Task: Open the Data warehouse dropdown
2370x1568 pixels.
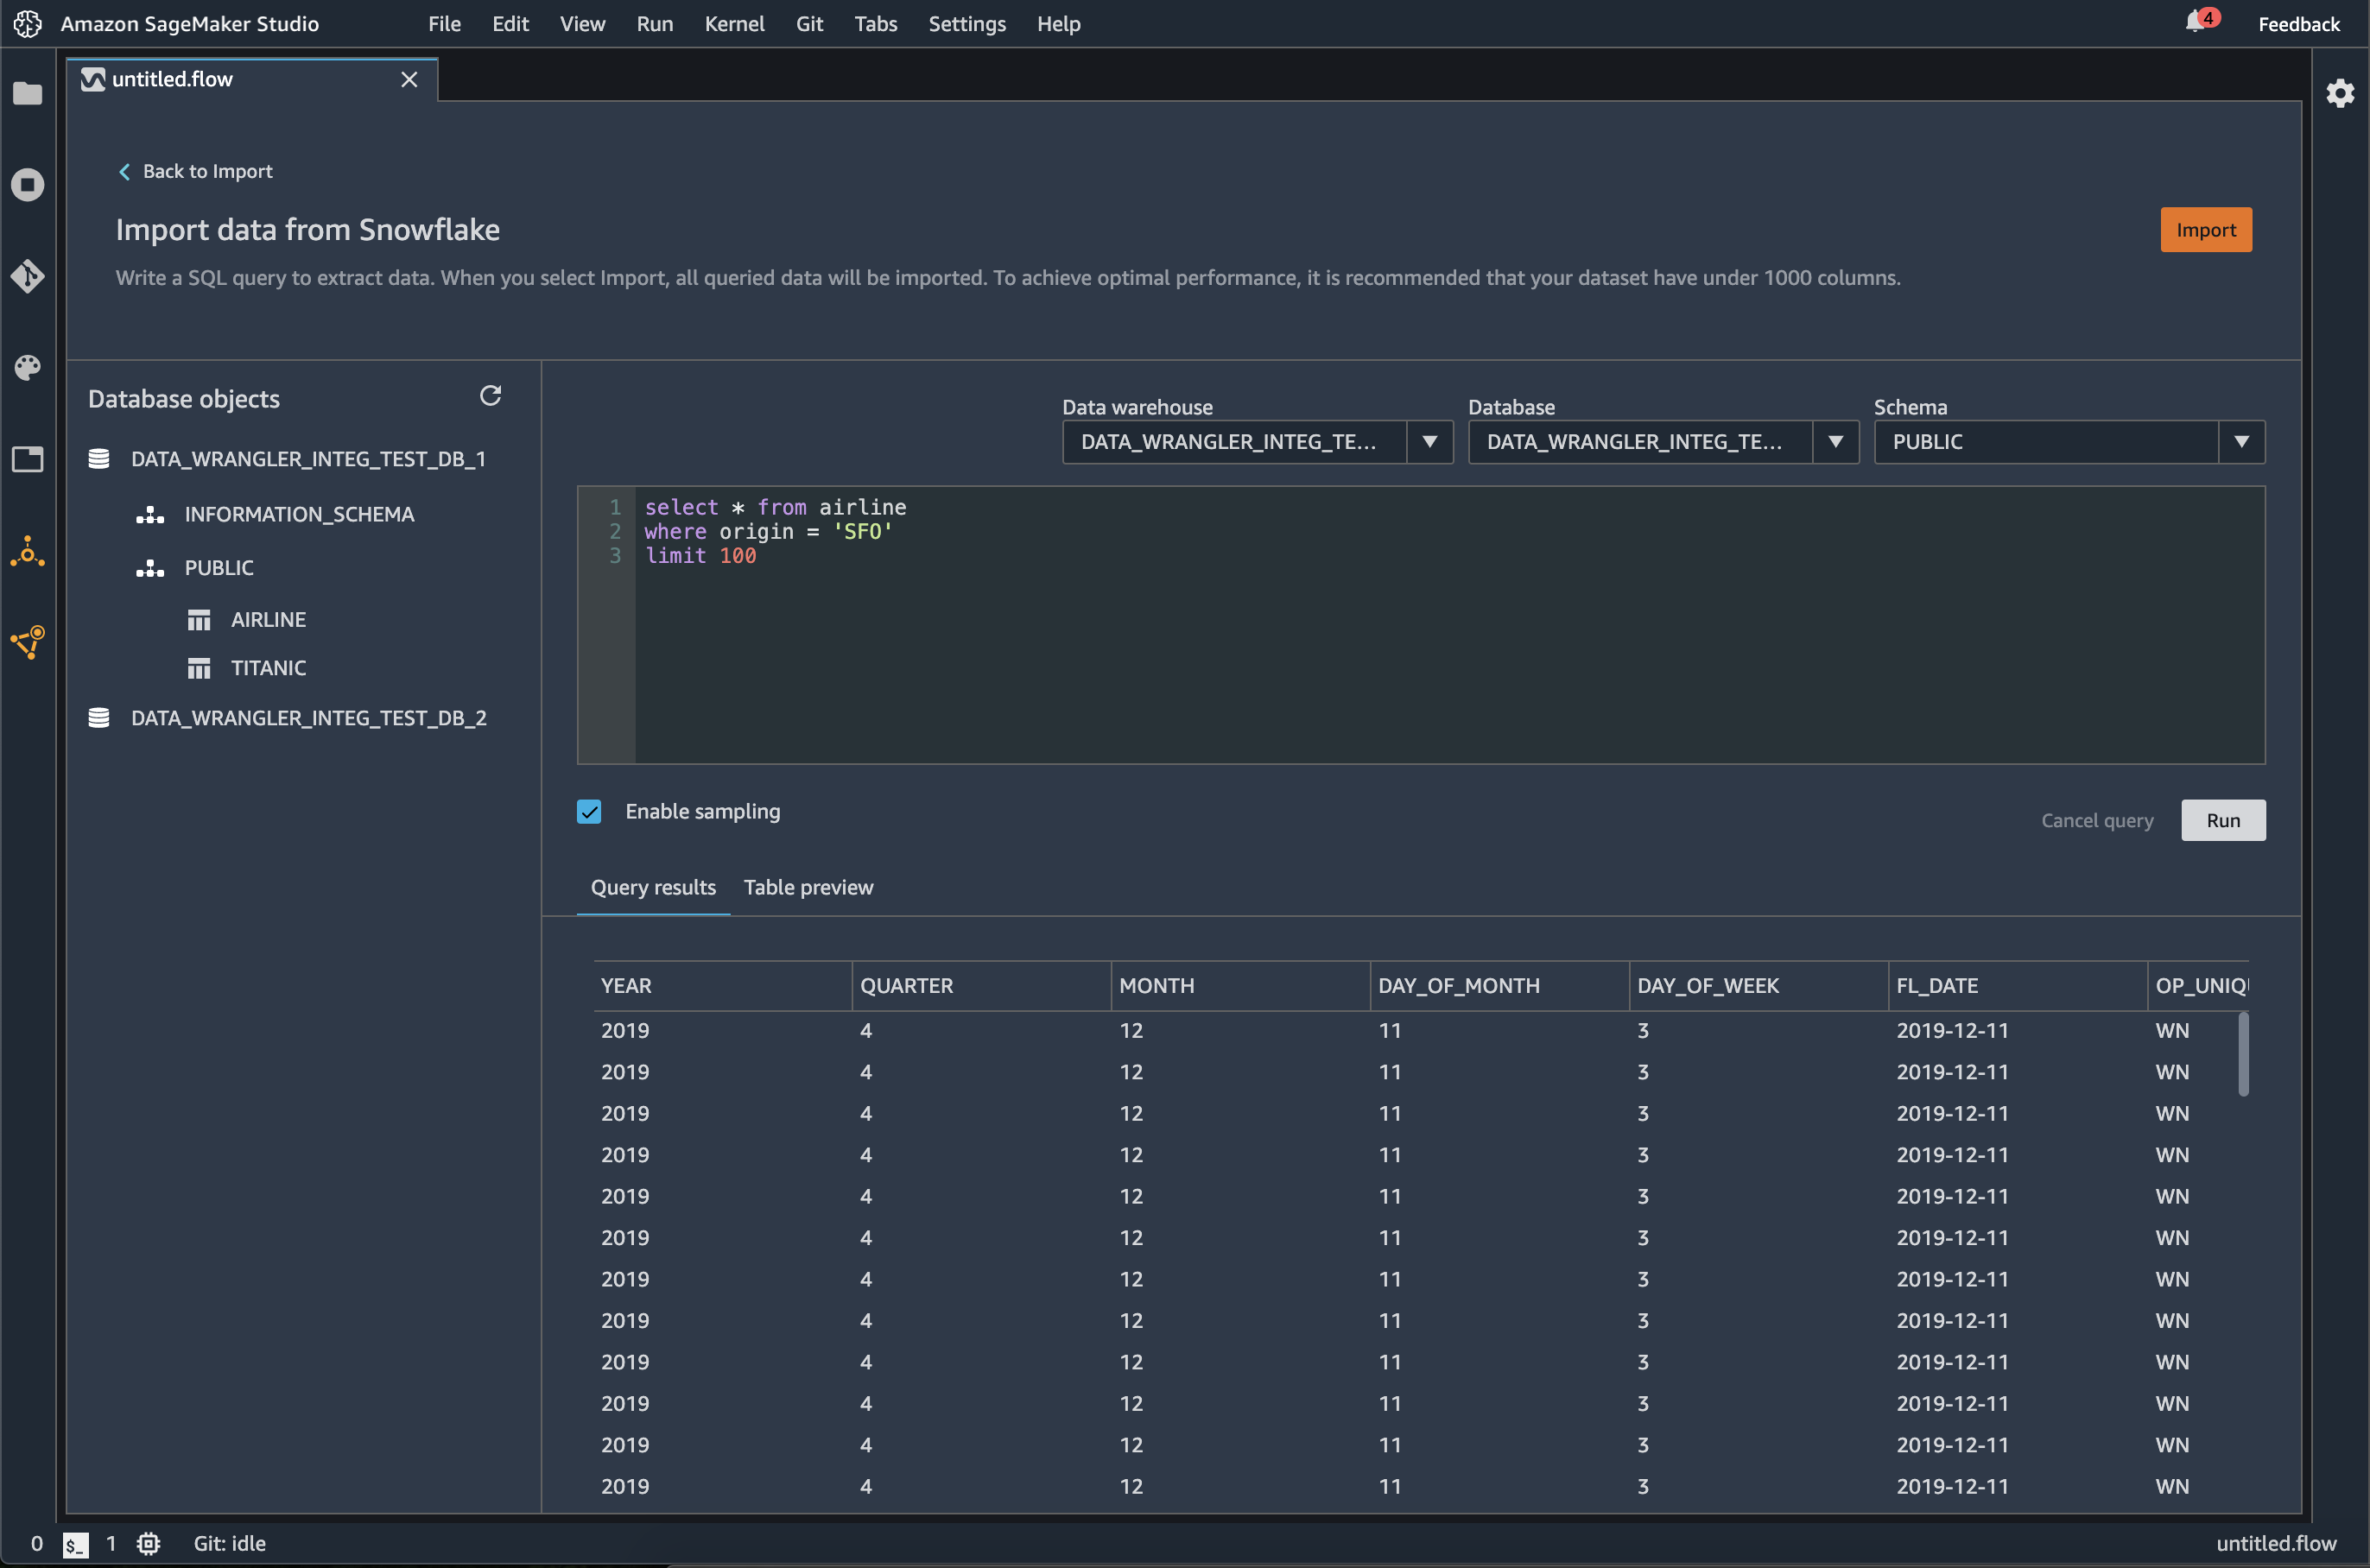Action: tap(1430, 442)
